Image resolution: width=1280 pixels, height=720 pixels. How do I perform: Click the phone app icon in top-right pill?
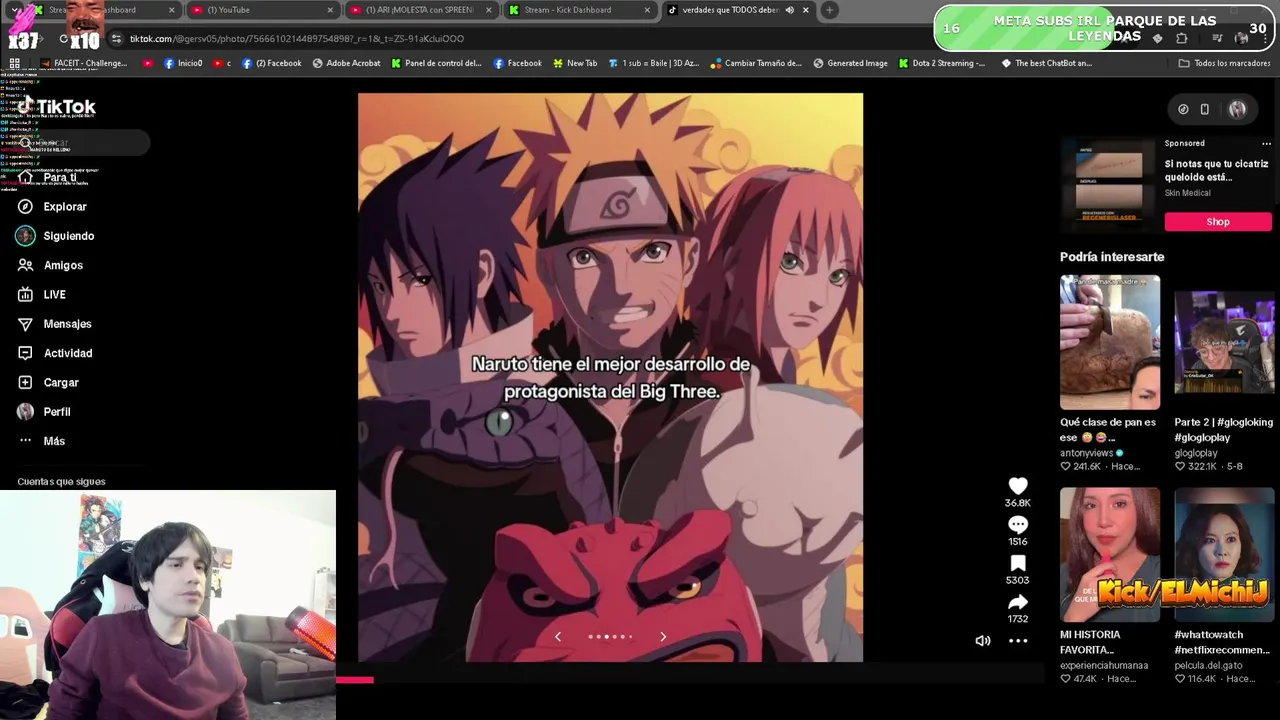(x=1205, y=109)
